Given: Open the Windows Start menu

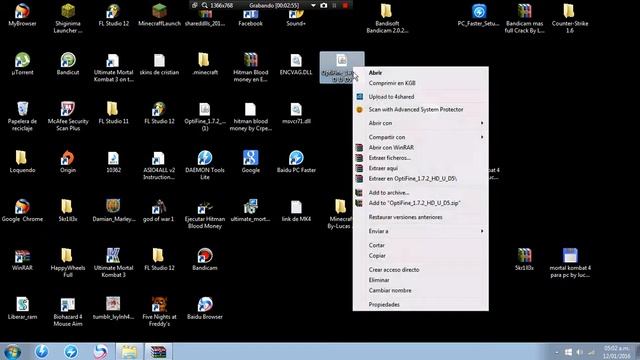Looking at the screenshot, I should coord(12,351).
